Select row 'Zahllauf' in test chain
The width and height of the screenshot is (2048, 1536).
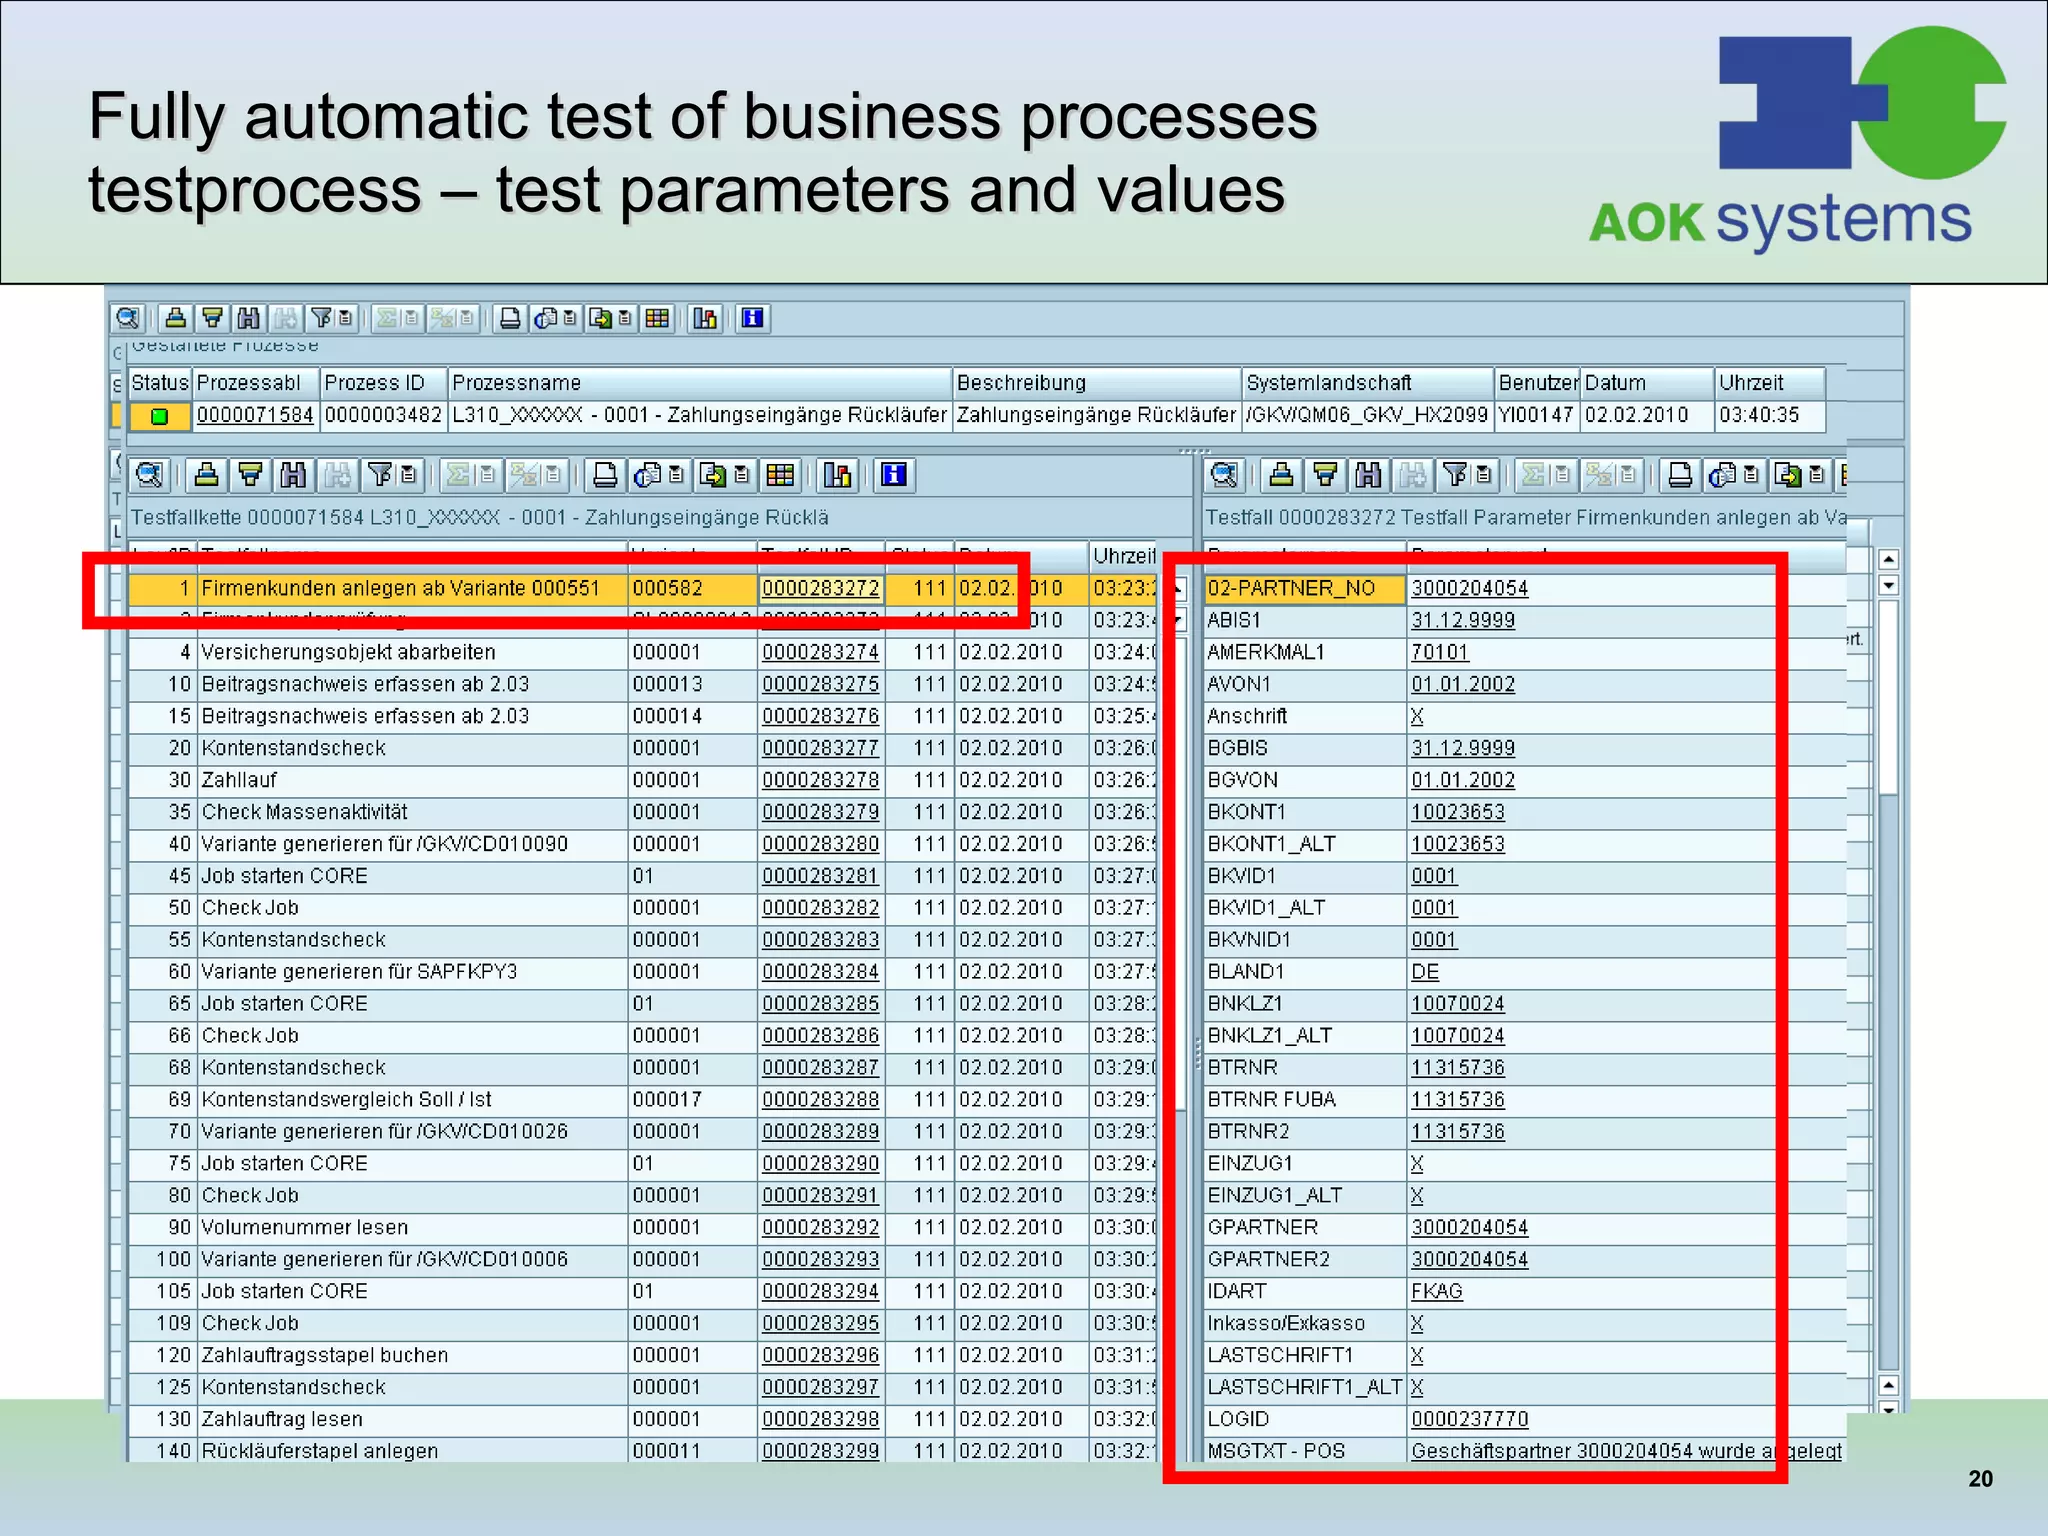click(x=642, y=780)
